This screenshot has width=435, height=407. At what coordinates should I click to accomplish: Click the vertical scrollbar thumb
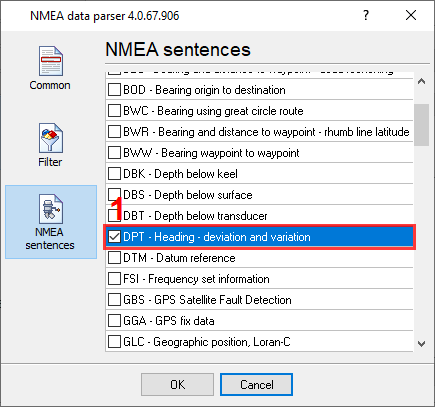pyautogui.click(x=421, y=125)
